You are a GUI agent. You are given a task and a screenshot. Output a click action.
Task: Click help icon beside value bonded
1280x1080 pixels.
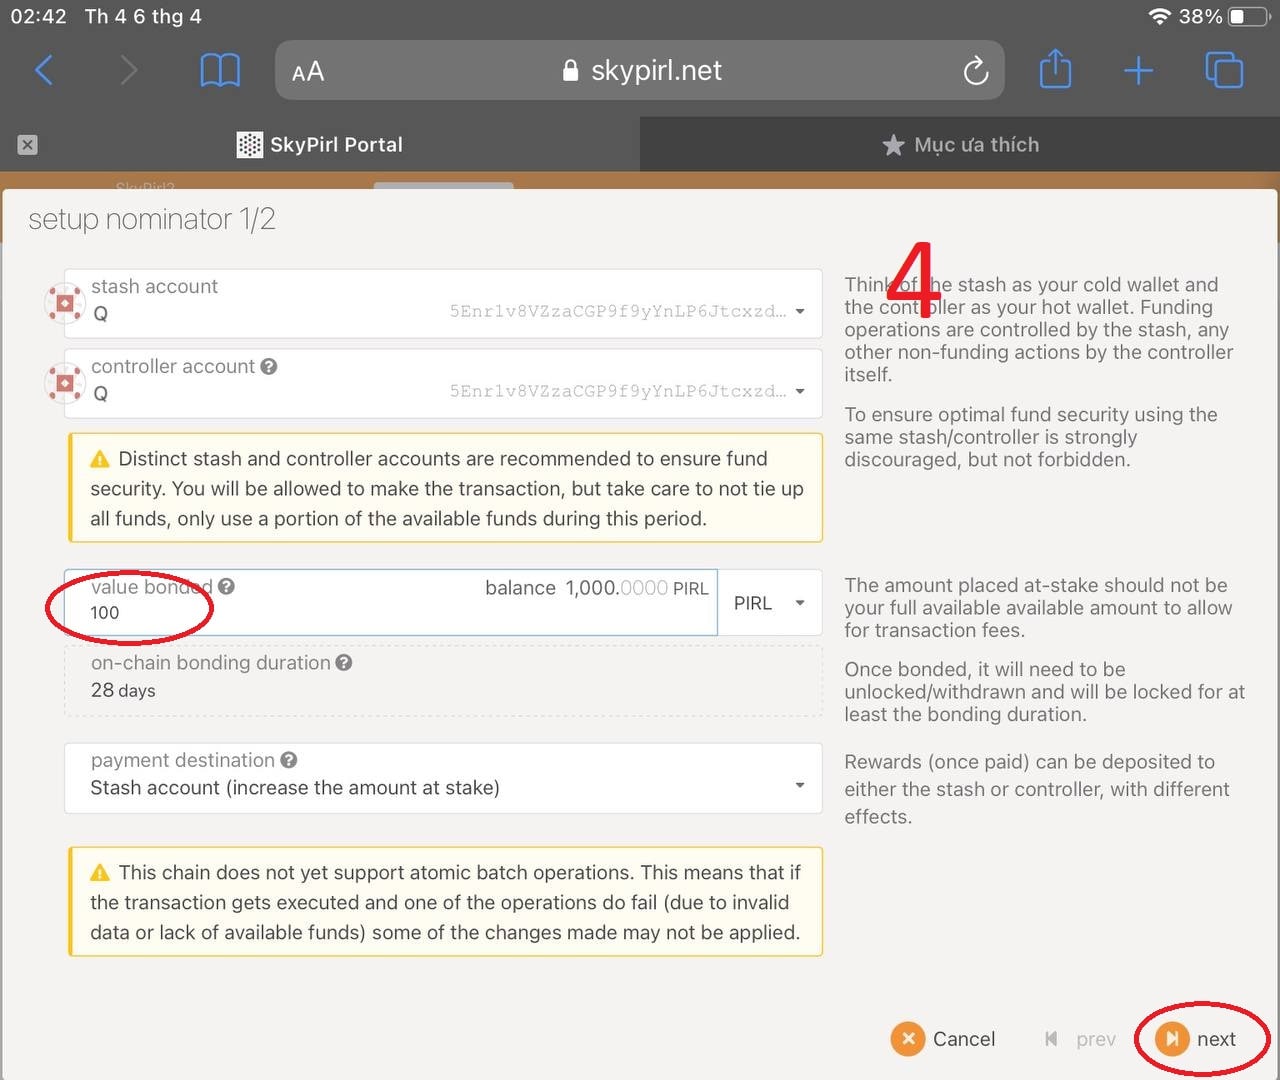click(227, 587)
